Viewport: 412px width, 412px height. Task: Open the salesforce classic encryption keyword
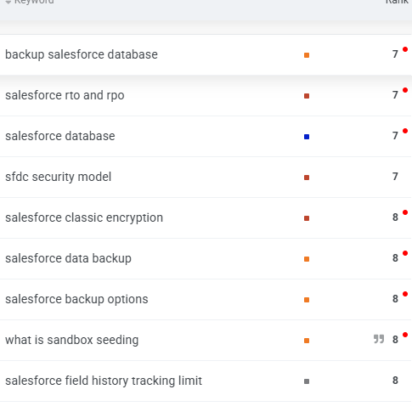pyautogui.click(x=84, y=218)
